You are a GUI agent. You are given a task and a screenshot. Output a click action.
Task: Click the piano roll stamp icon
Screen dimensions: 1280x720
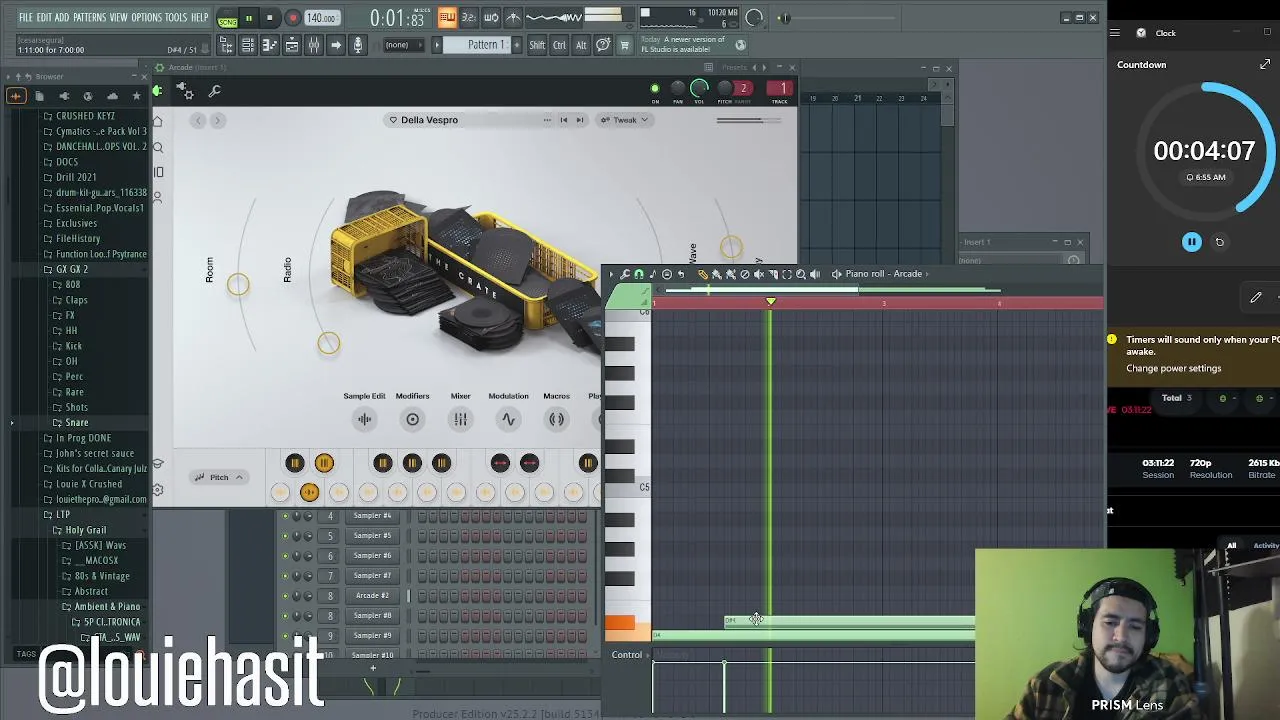tap(667, 274)
